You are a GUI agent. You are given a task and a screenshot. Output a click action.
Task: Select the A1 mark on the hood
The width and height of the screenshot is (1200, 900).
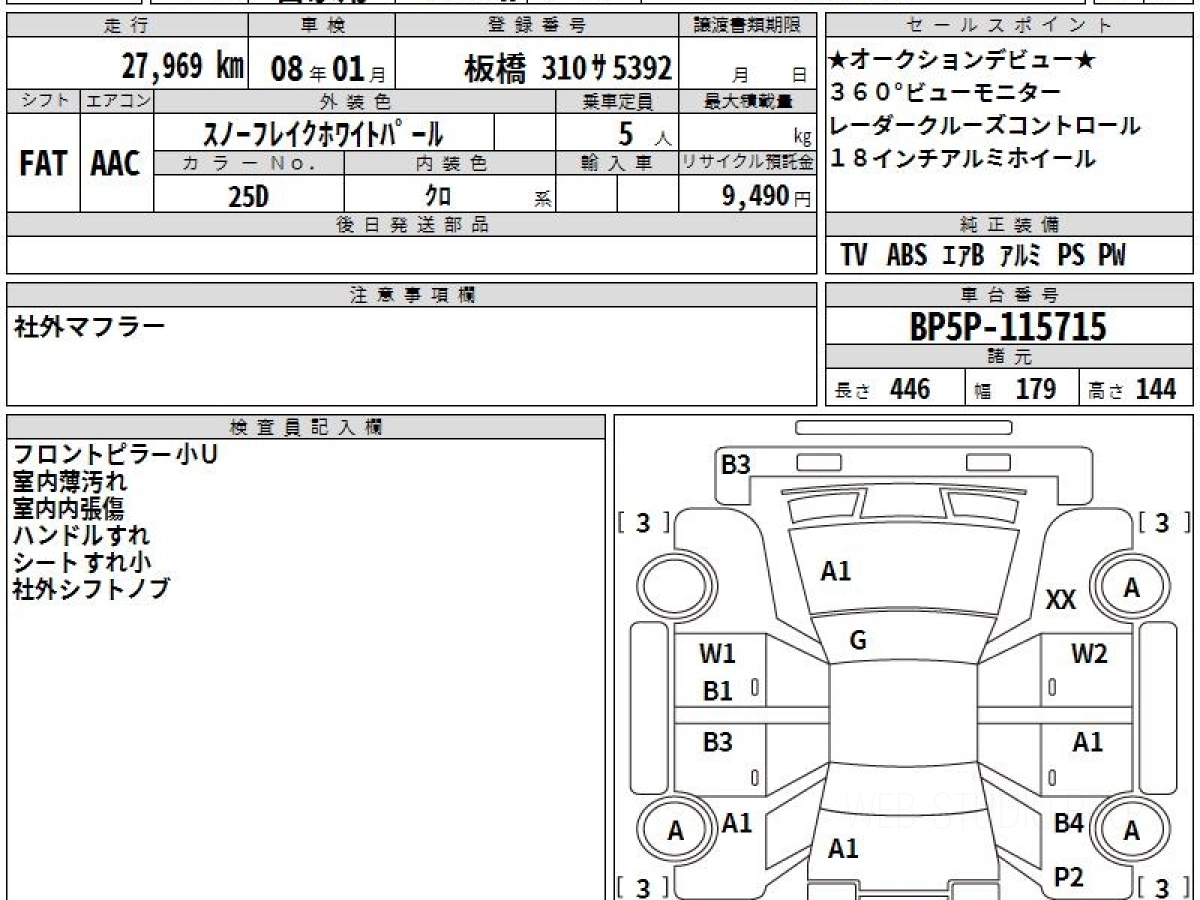click(x=835, y=571)
